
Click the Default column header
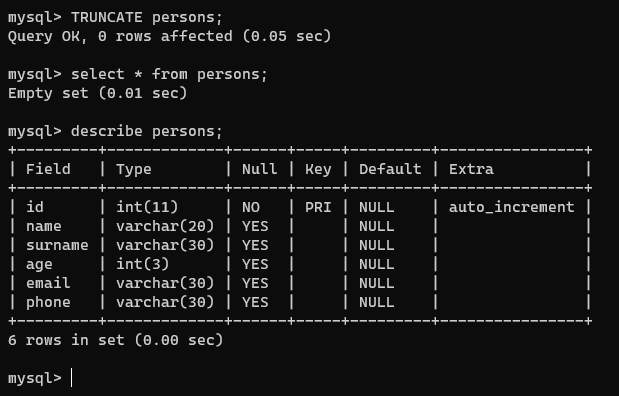[390, 169]
